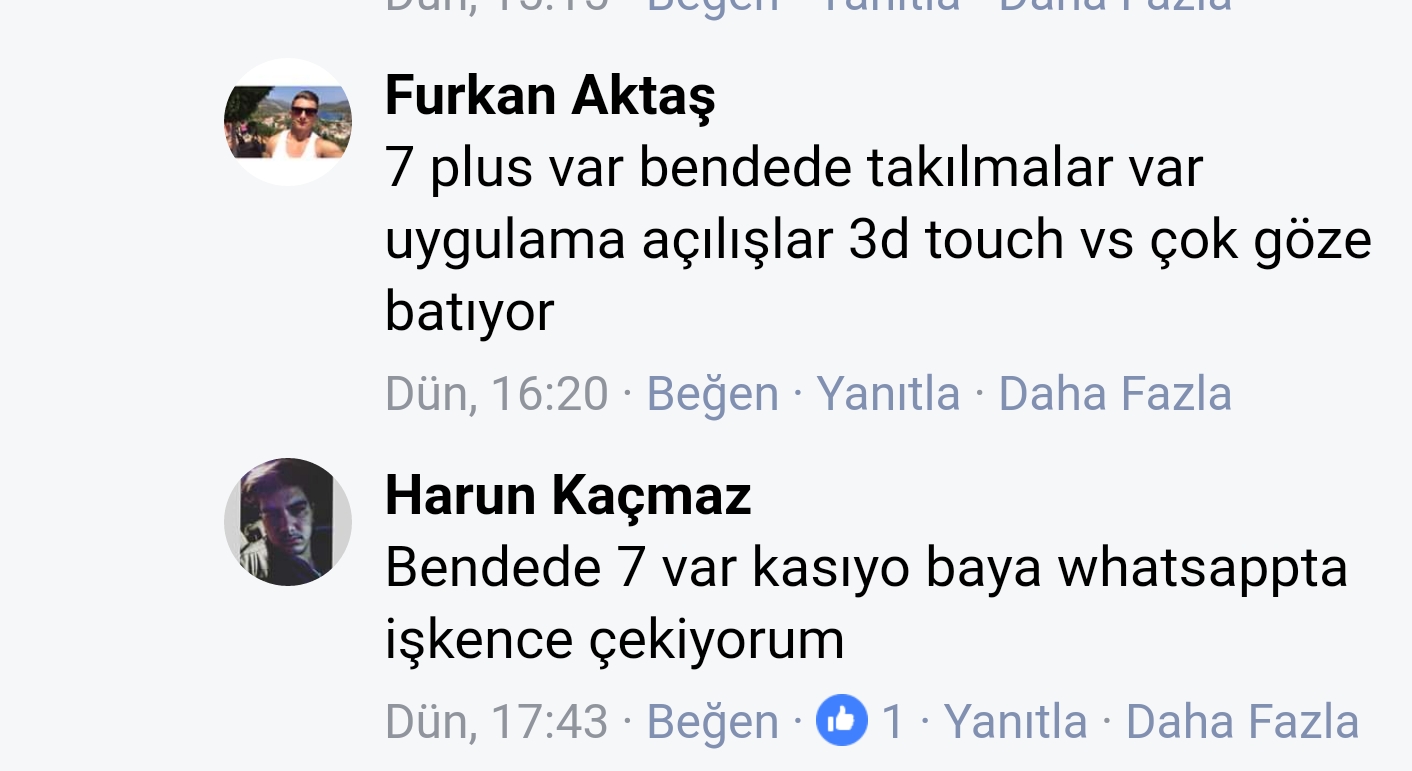Like Furkan Aktaş's comment with Beğen
This screenshot has width=1412, height=771.
[x=713, y=393]
